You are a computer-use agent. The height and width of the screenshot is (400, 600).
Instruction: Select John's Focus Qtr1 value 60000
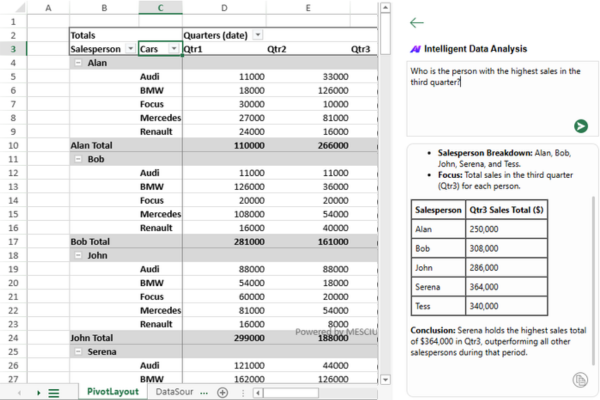point(224,297)
